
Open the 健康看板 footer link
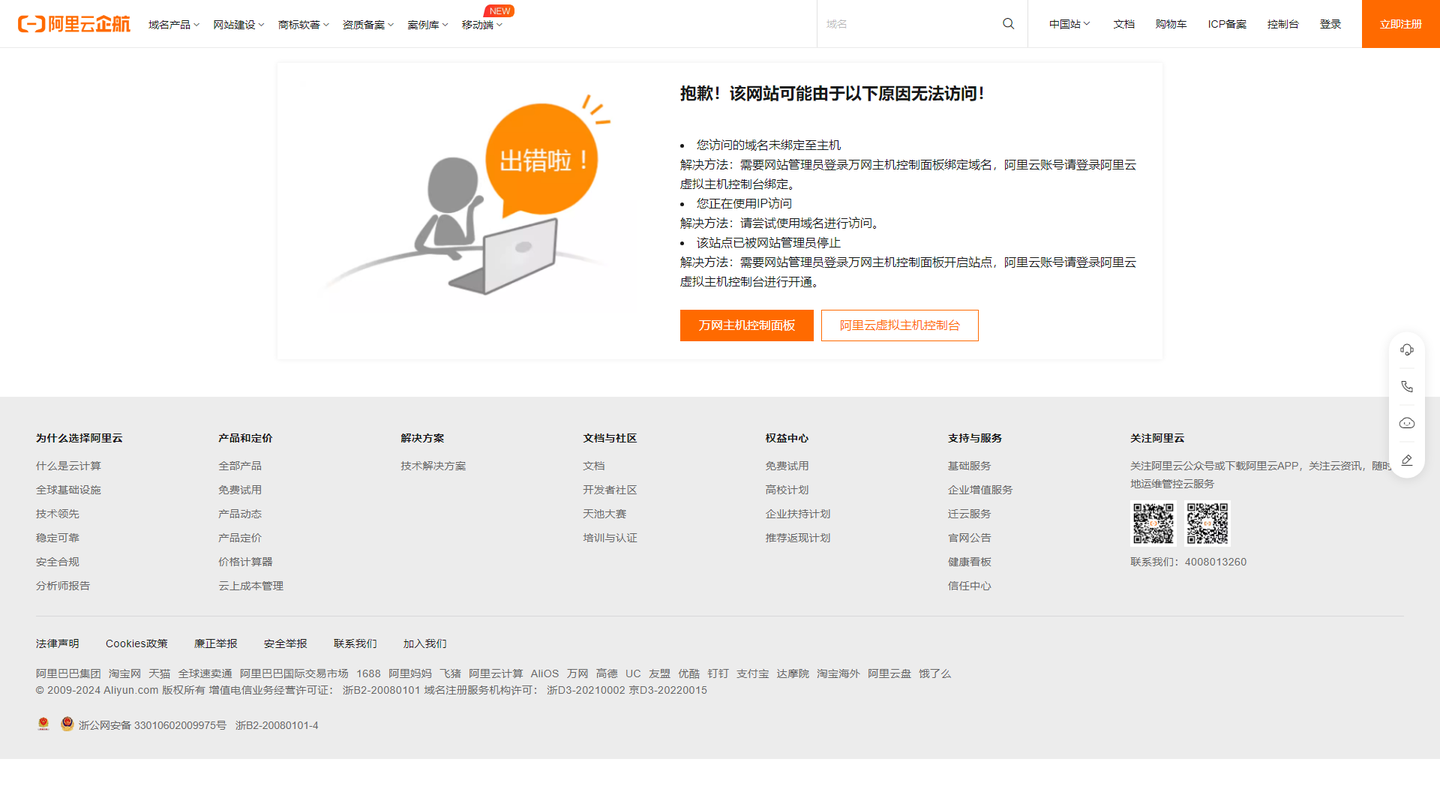pos(970,562)
